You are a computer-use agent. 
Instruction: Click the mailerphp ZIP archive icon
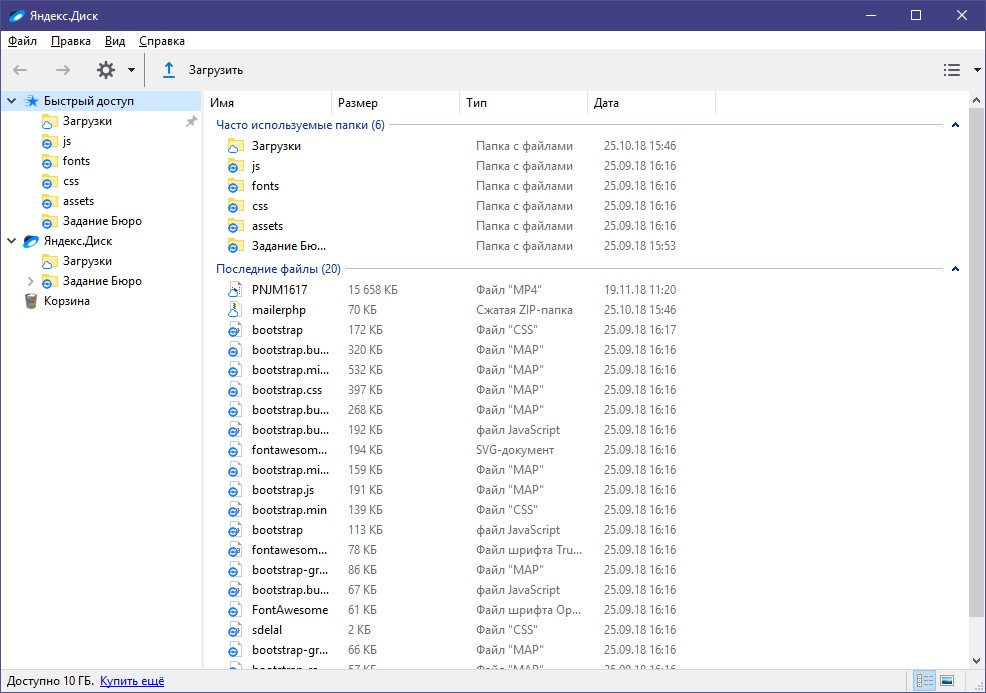[235, 310]
